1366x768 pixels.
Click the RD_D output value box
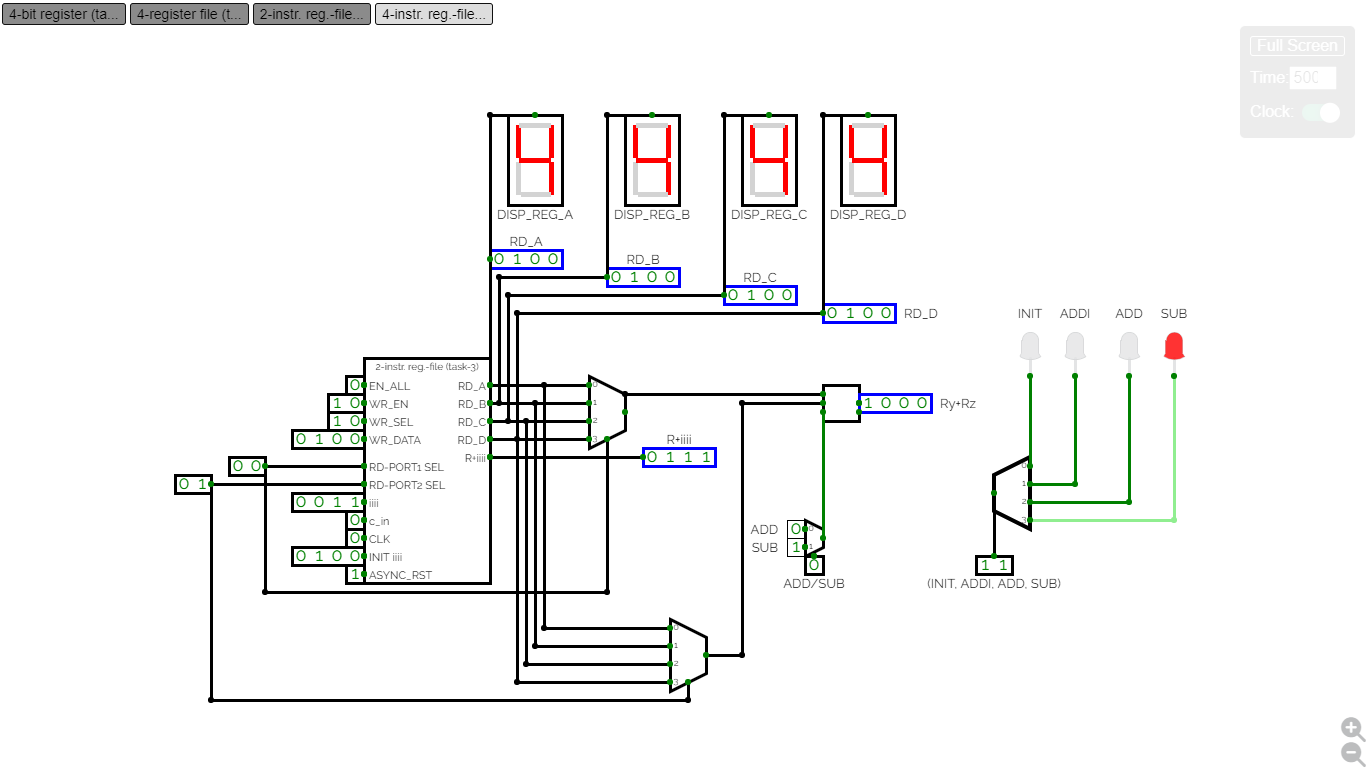tap(859, 313)
